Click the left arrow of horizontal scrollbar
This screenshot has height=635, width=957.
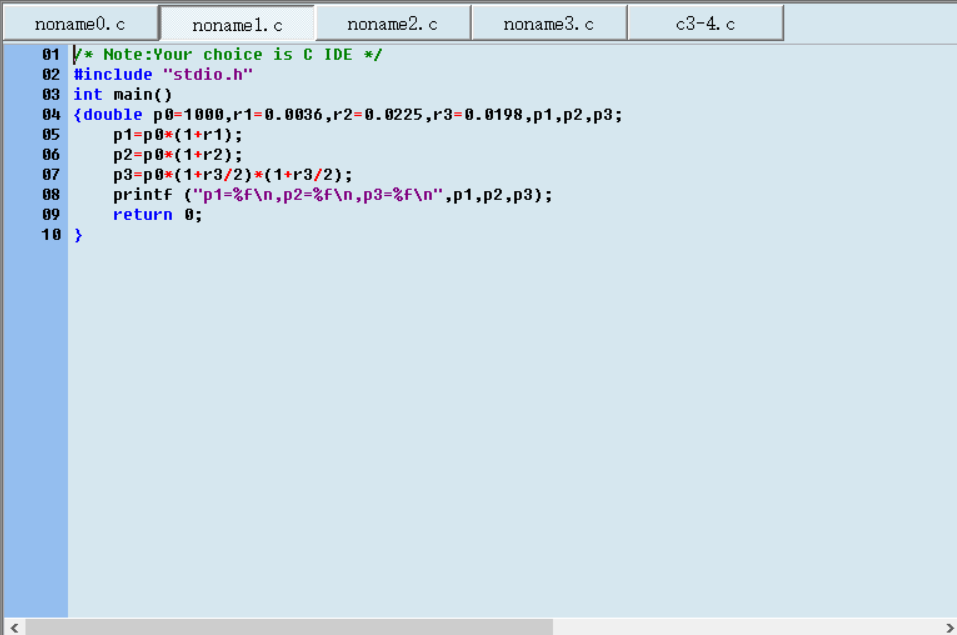(14, 627)
